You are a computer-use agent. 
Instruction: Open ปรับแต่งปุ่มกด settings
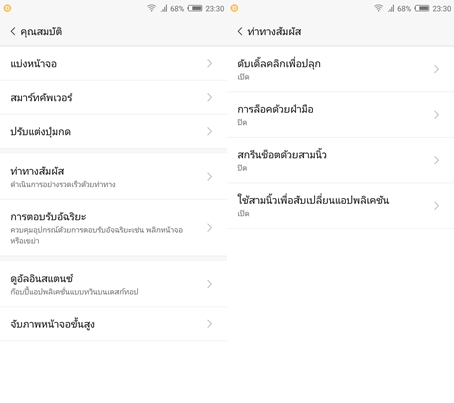(113, 131)
